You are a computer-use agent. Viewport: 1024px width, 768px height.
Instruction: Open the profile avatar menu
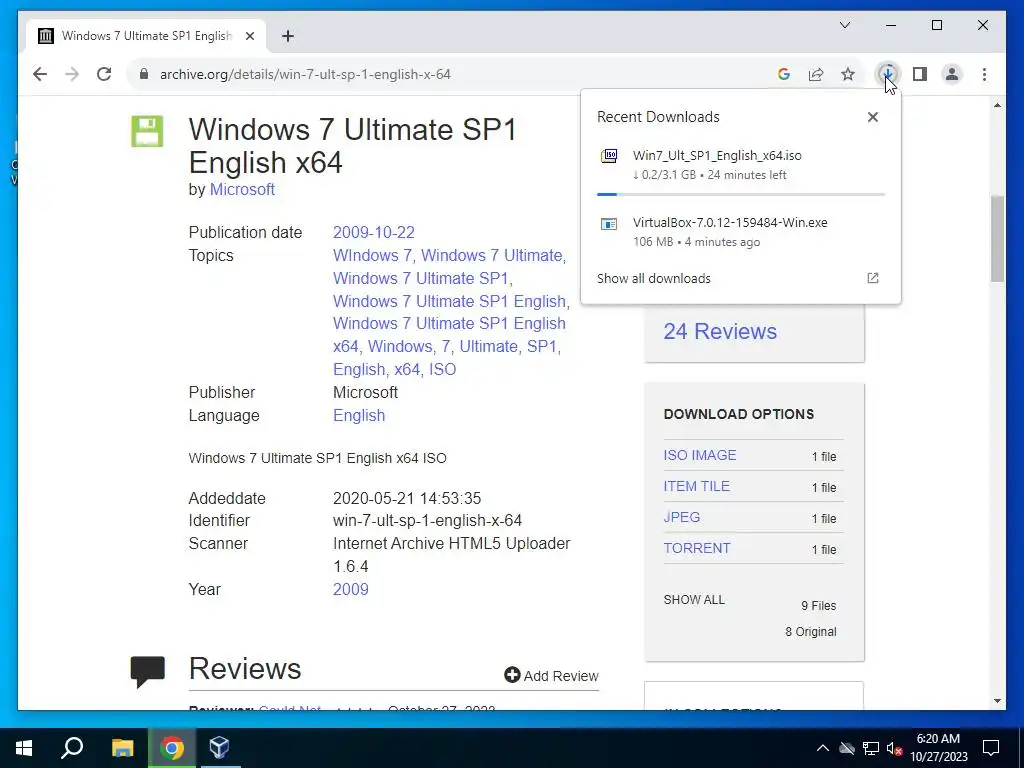pos(952,74)
